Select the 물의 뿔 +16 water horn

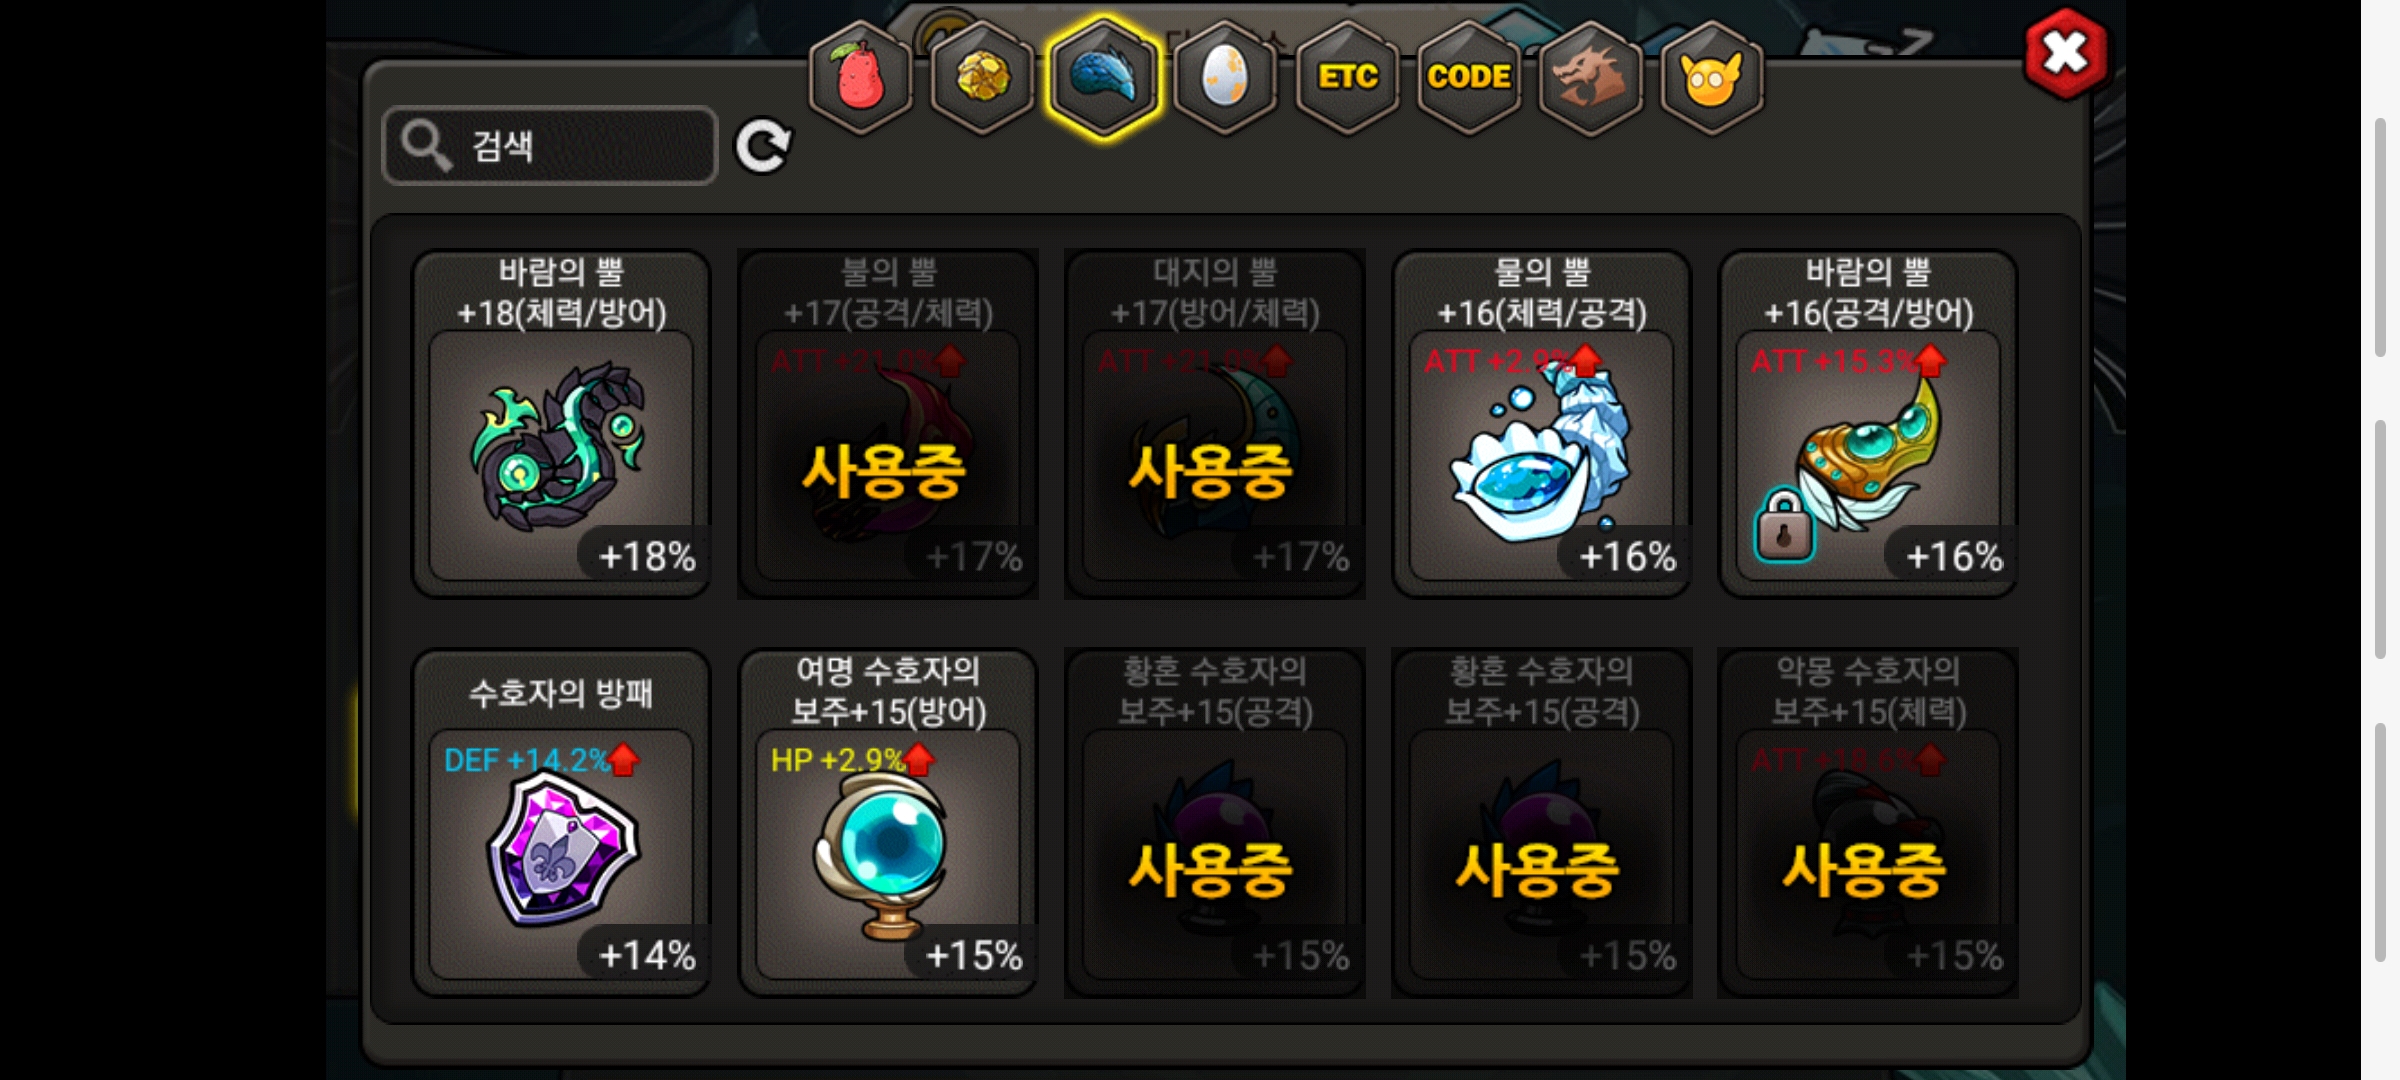[x=1541, y=424]
